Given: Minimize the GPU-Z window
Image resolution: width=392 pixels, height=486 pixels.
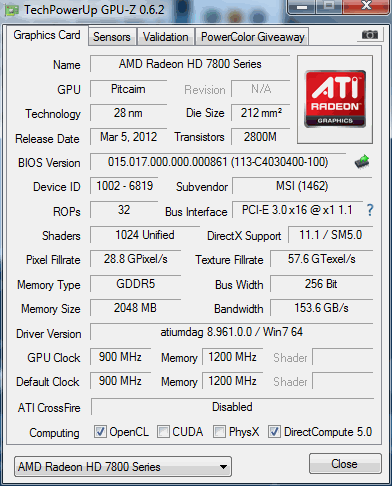Looking at the screenshot, I should coord(302,7).
